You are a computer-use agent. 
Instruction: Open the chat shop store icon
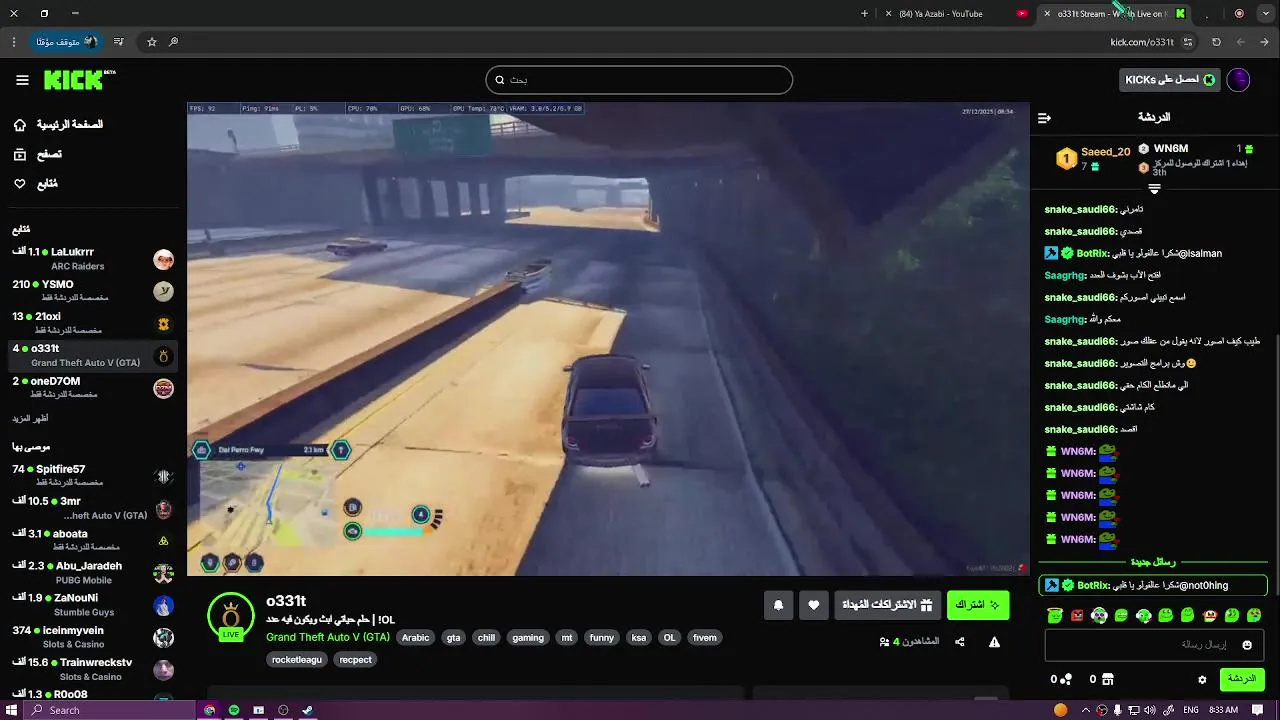[x=1108, y=680]
